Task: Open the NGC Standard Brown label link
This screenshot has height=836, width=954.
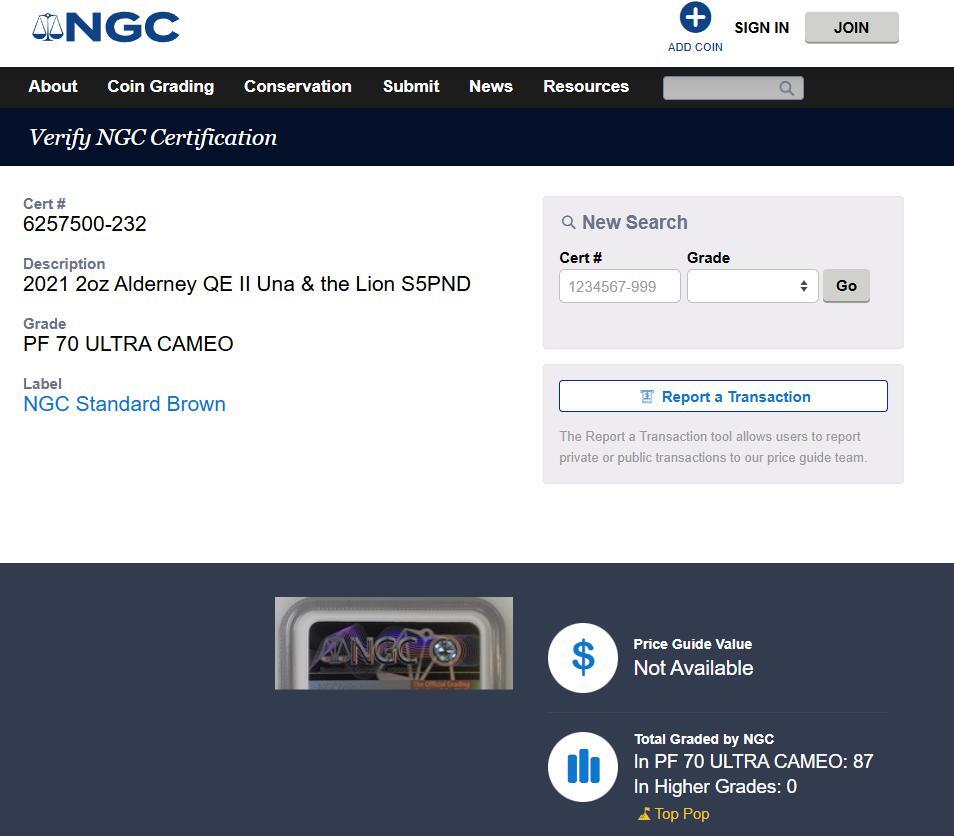Action: point(124,404)
